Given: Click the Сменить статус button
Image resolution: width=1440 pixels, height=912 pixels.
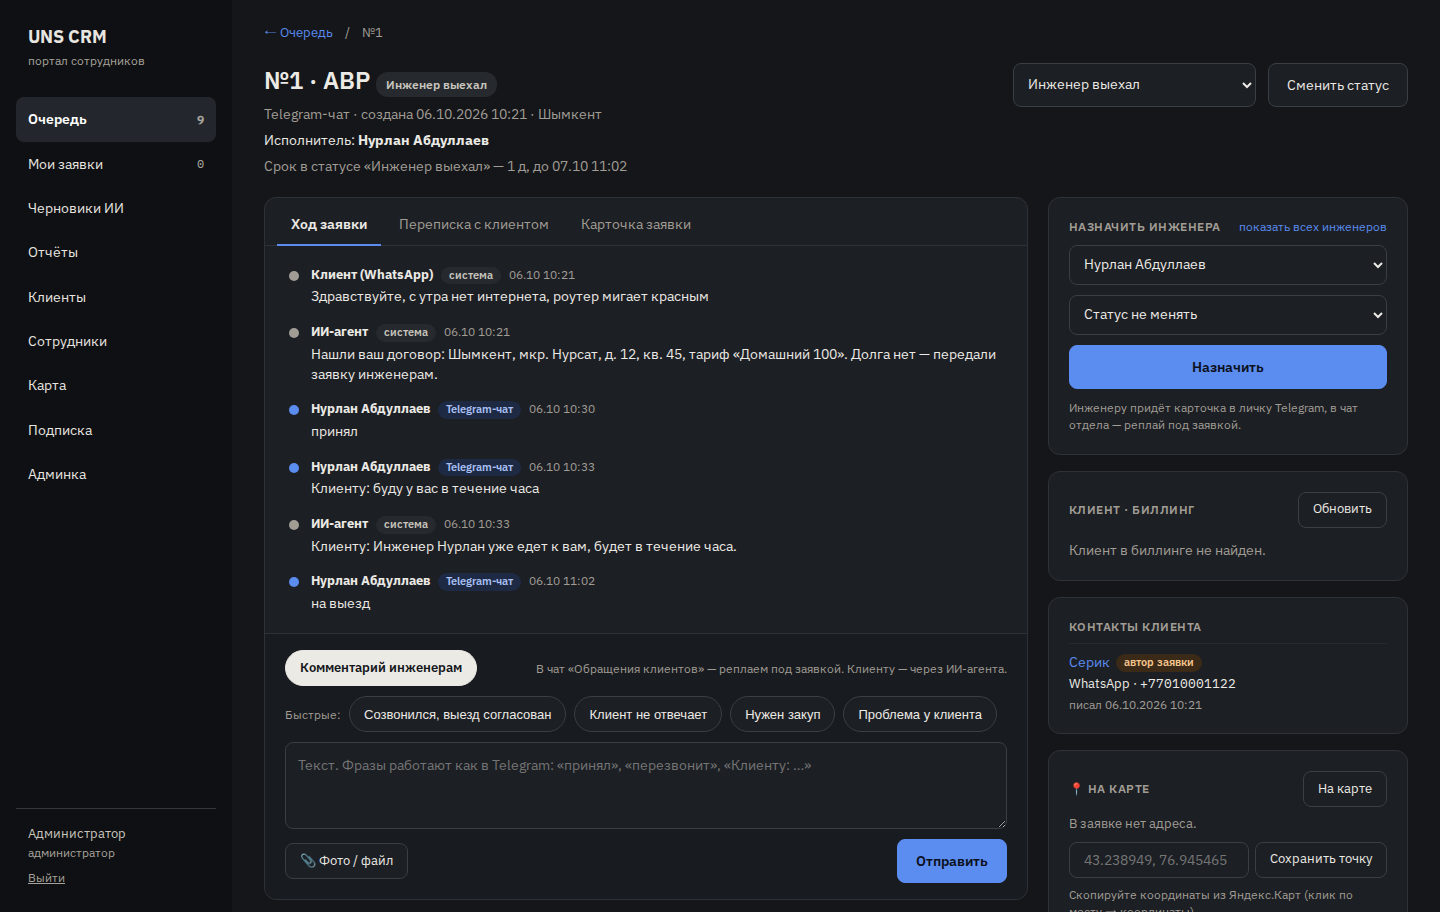Looking at the screenshot, I should coord(1338,85).
